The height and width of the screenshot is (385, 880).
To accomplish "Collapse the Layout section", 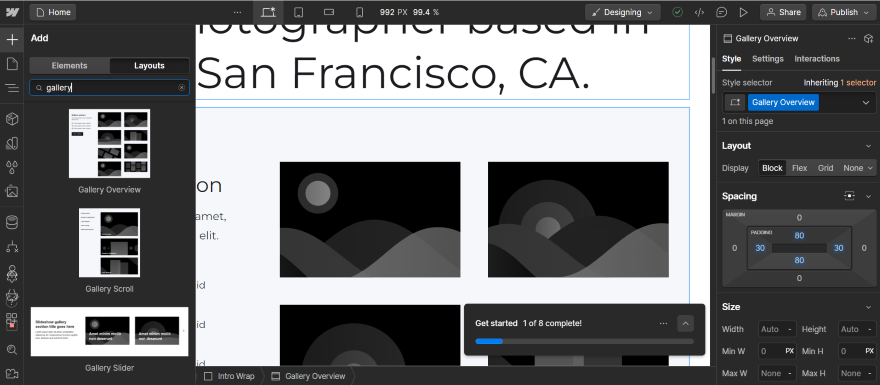I will [x=868, y=146].
